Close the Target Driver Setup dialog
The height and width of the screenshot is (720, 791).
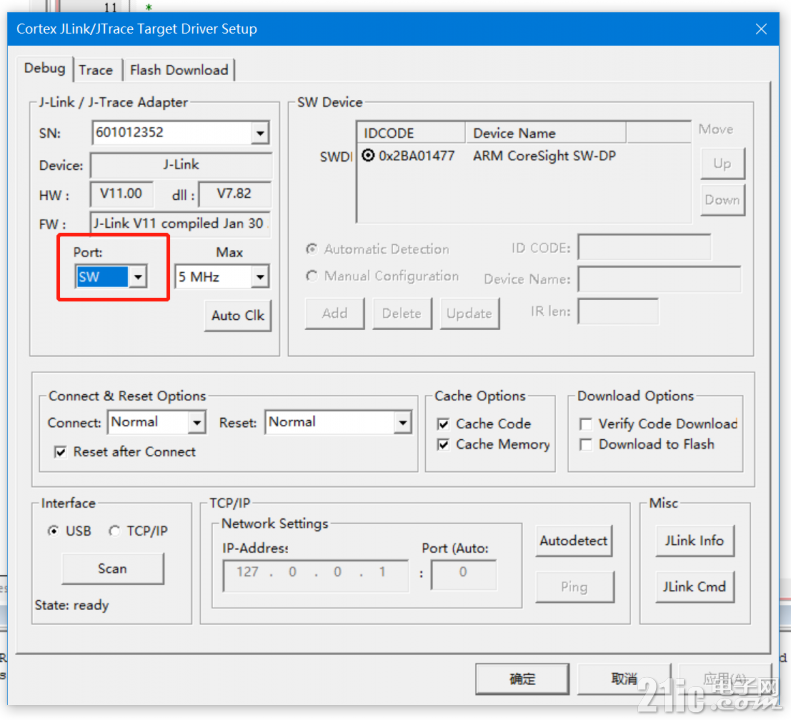click(761, 29)
